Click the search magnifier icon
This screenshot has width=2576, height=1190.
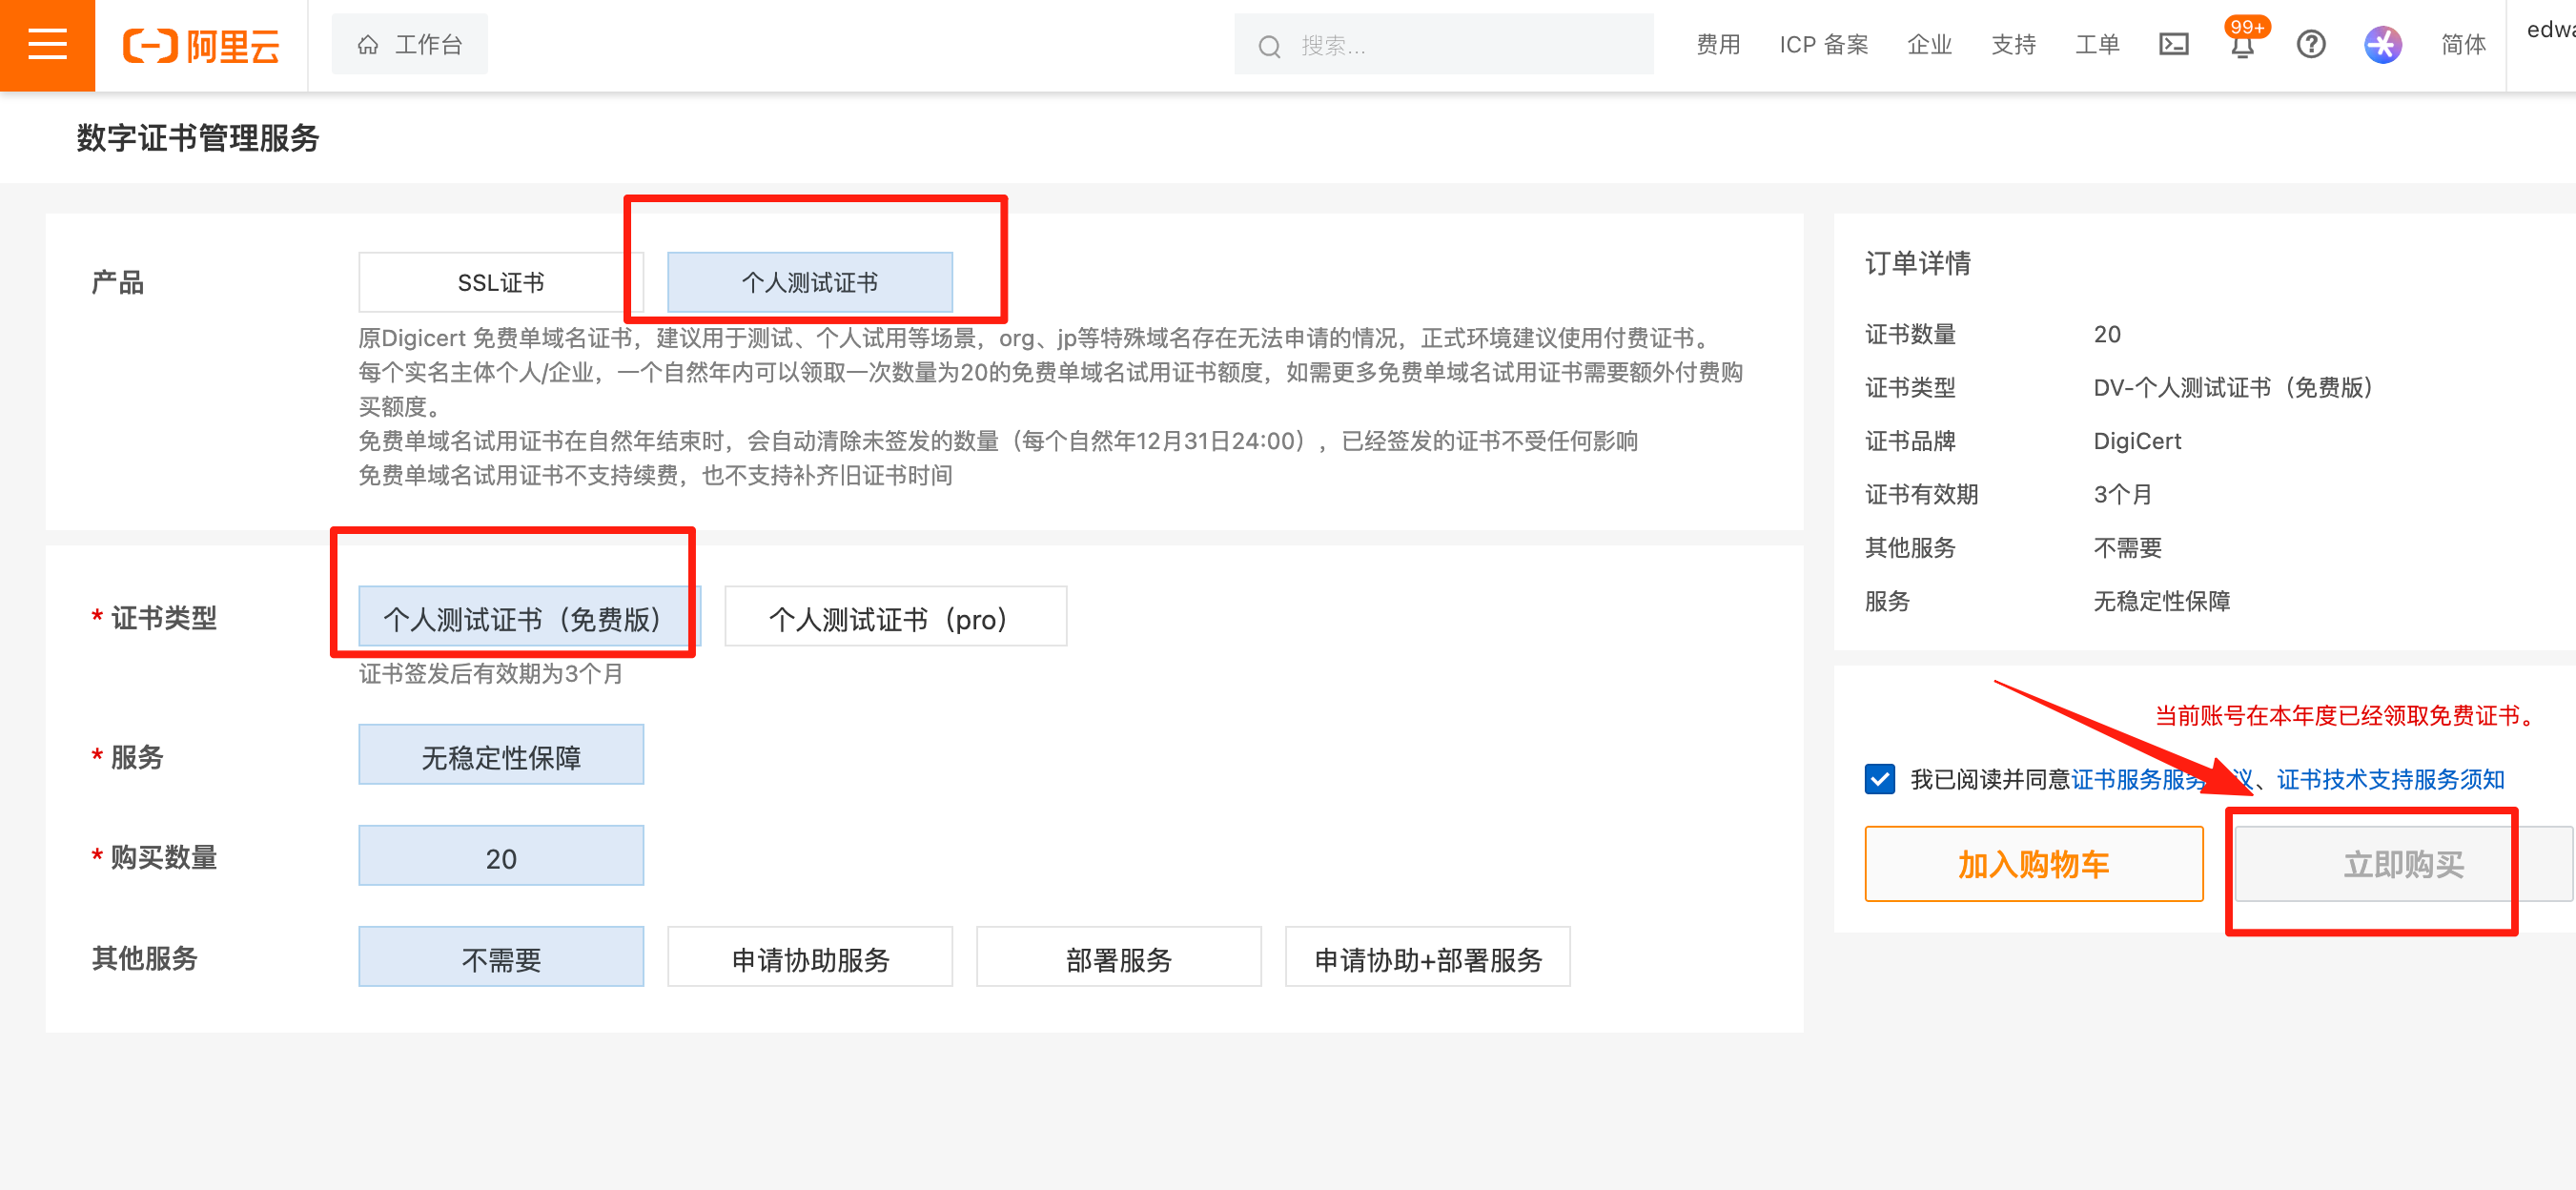pyautogui.click(x=1269, y=46)
